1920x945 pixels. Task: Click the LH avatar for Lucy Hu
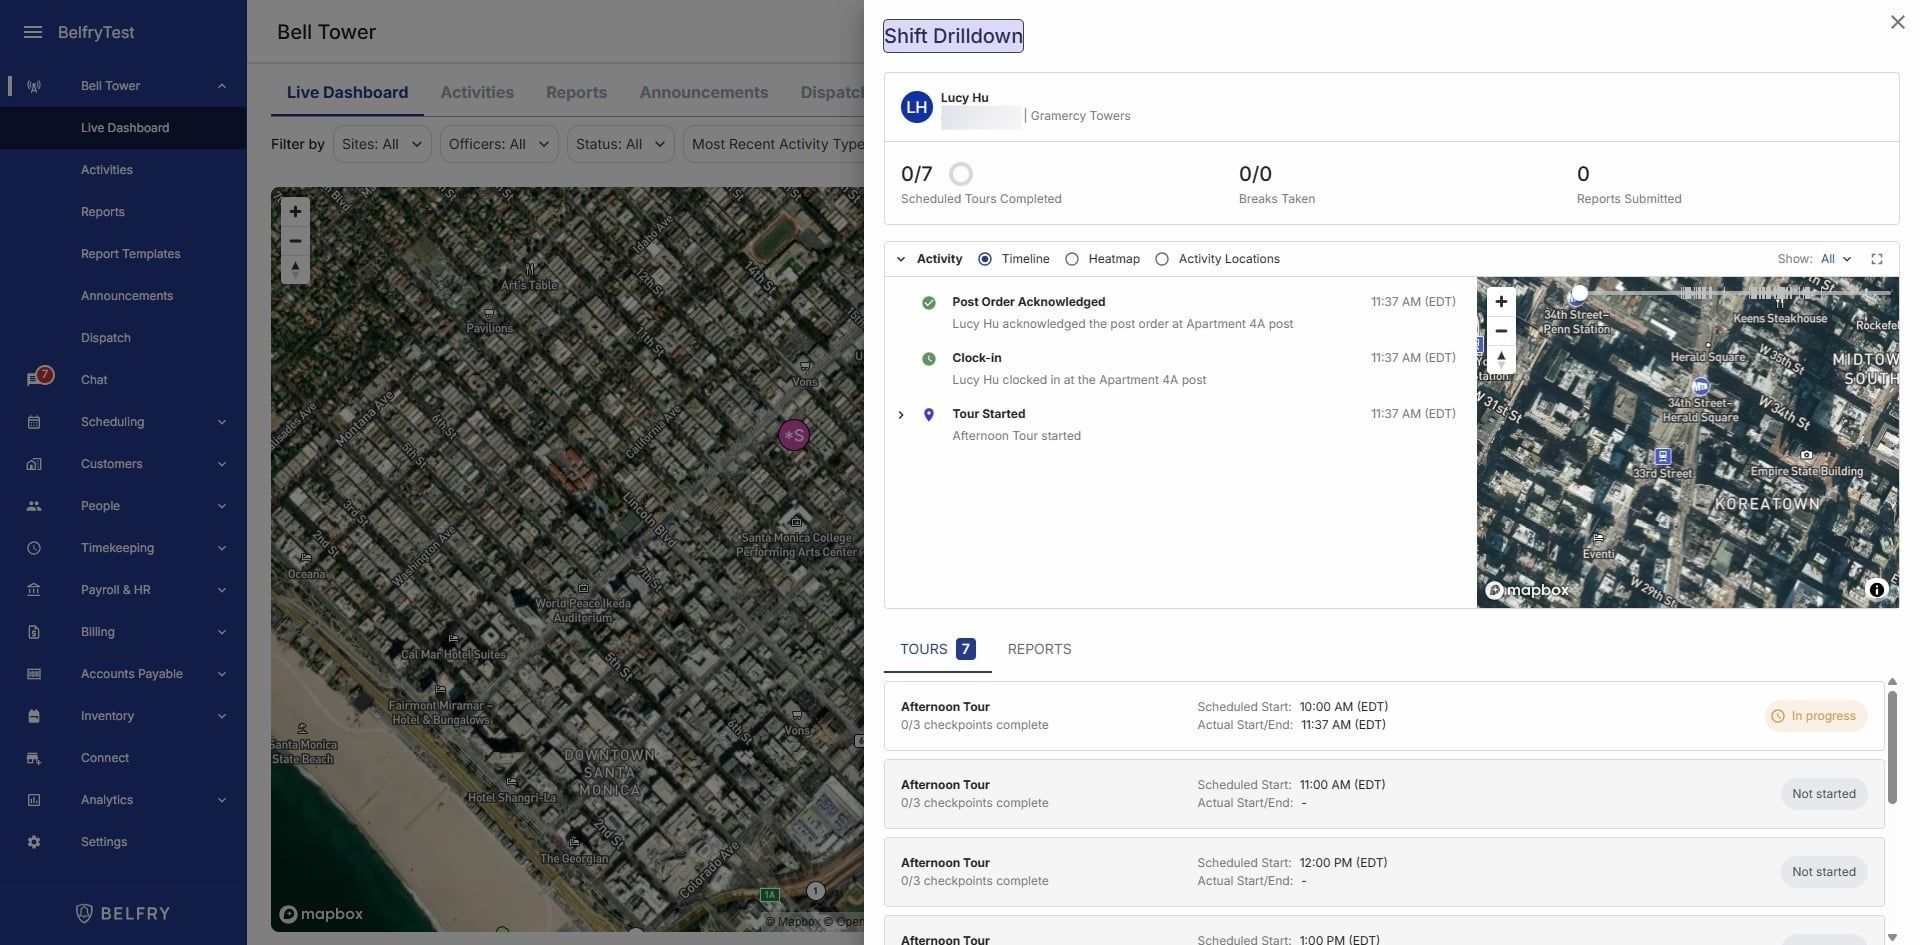click(x=916, y=107)
